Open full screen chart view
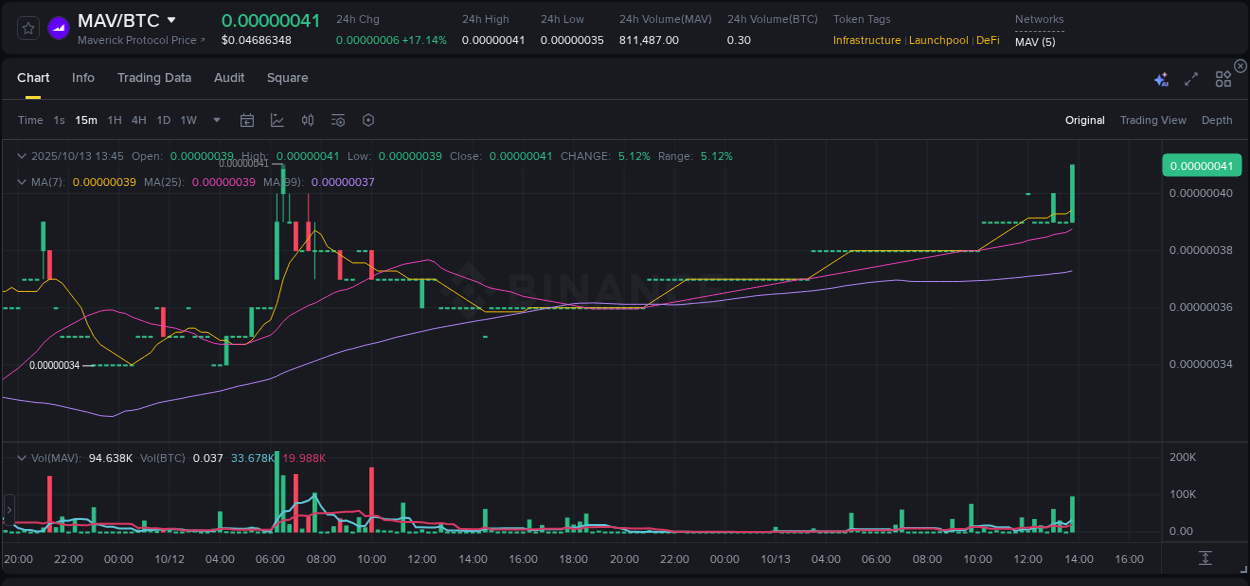Screen dimensions: 1250x586 1190,78
